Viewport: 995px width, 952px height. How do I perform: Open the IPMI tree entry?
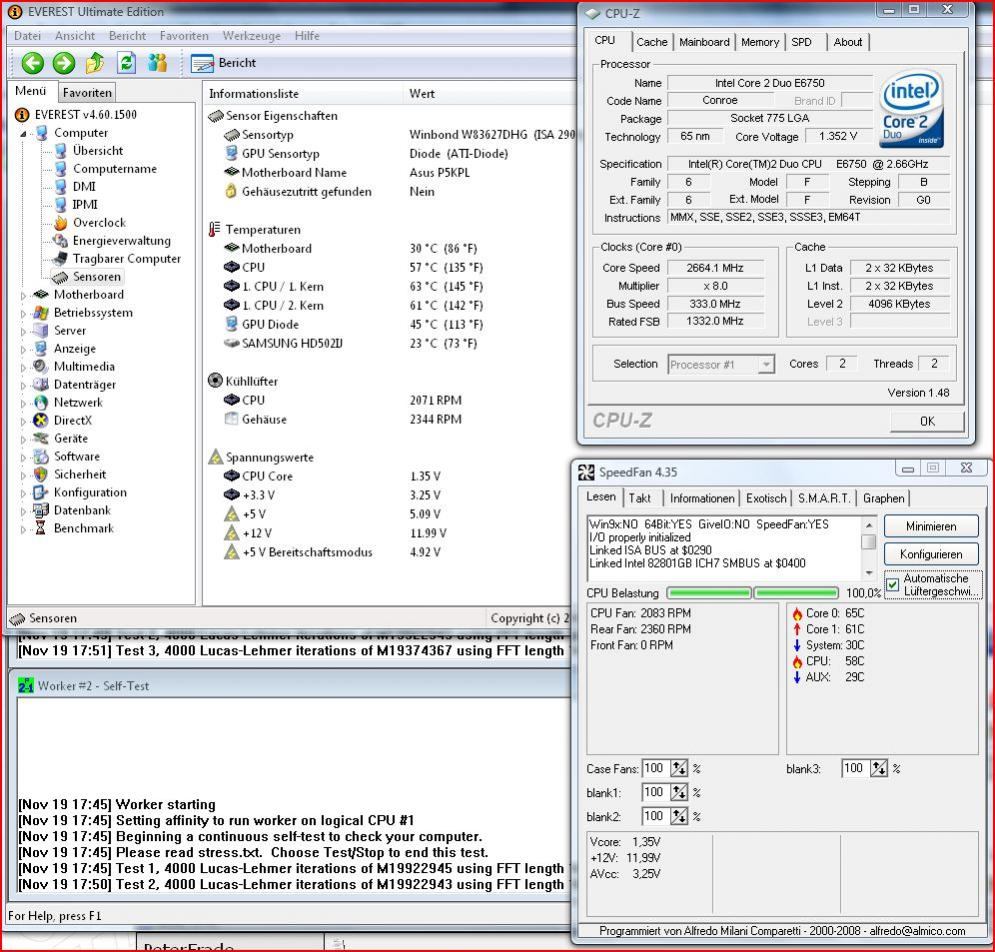coord(85,204)
